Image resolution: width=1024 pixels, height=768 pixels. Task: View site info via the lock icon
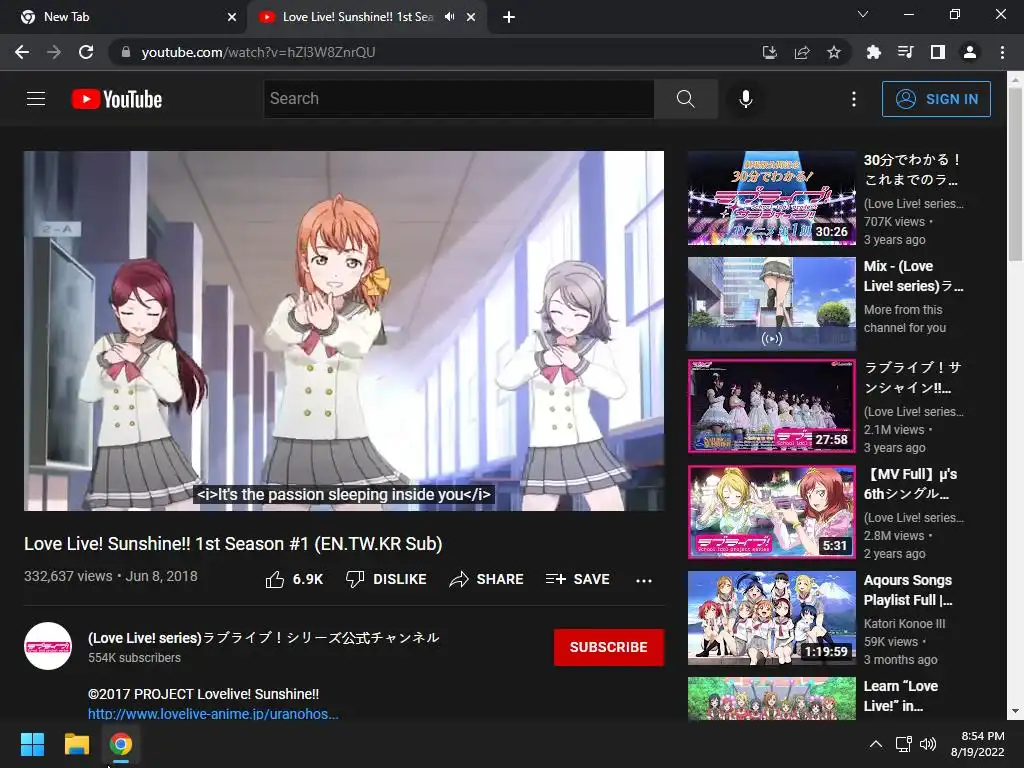126,52
